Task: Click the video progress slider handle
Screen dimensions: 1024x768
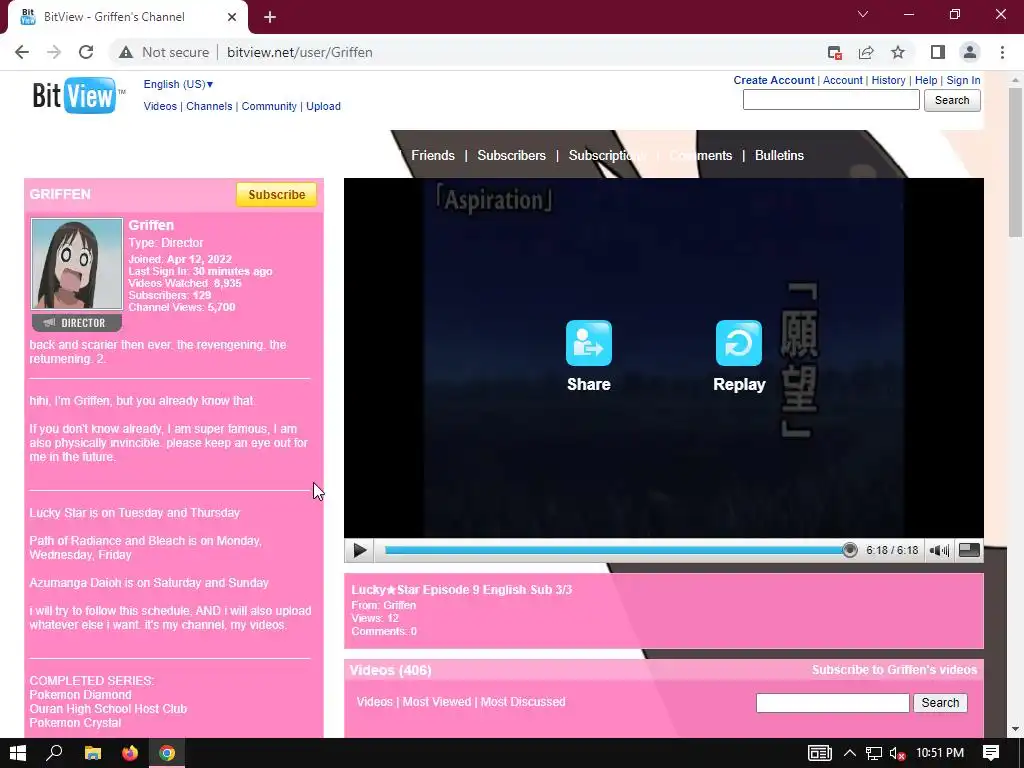Action: (849, 551)
